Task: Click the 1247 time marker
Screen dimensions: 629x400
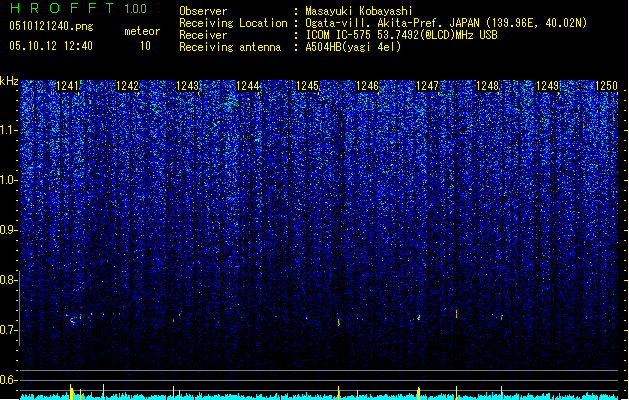Action: [x=428, y=86]
